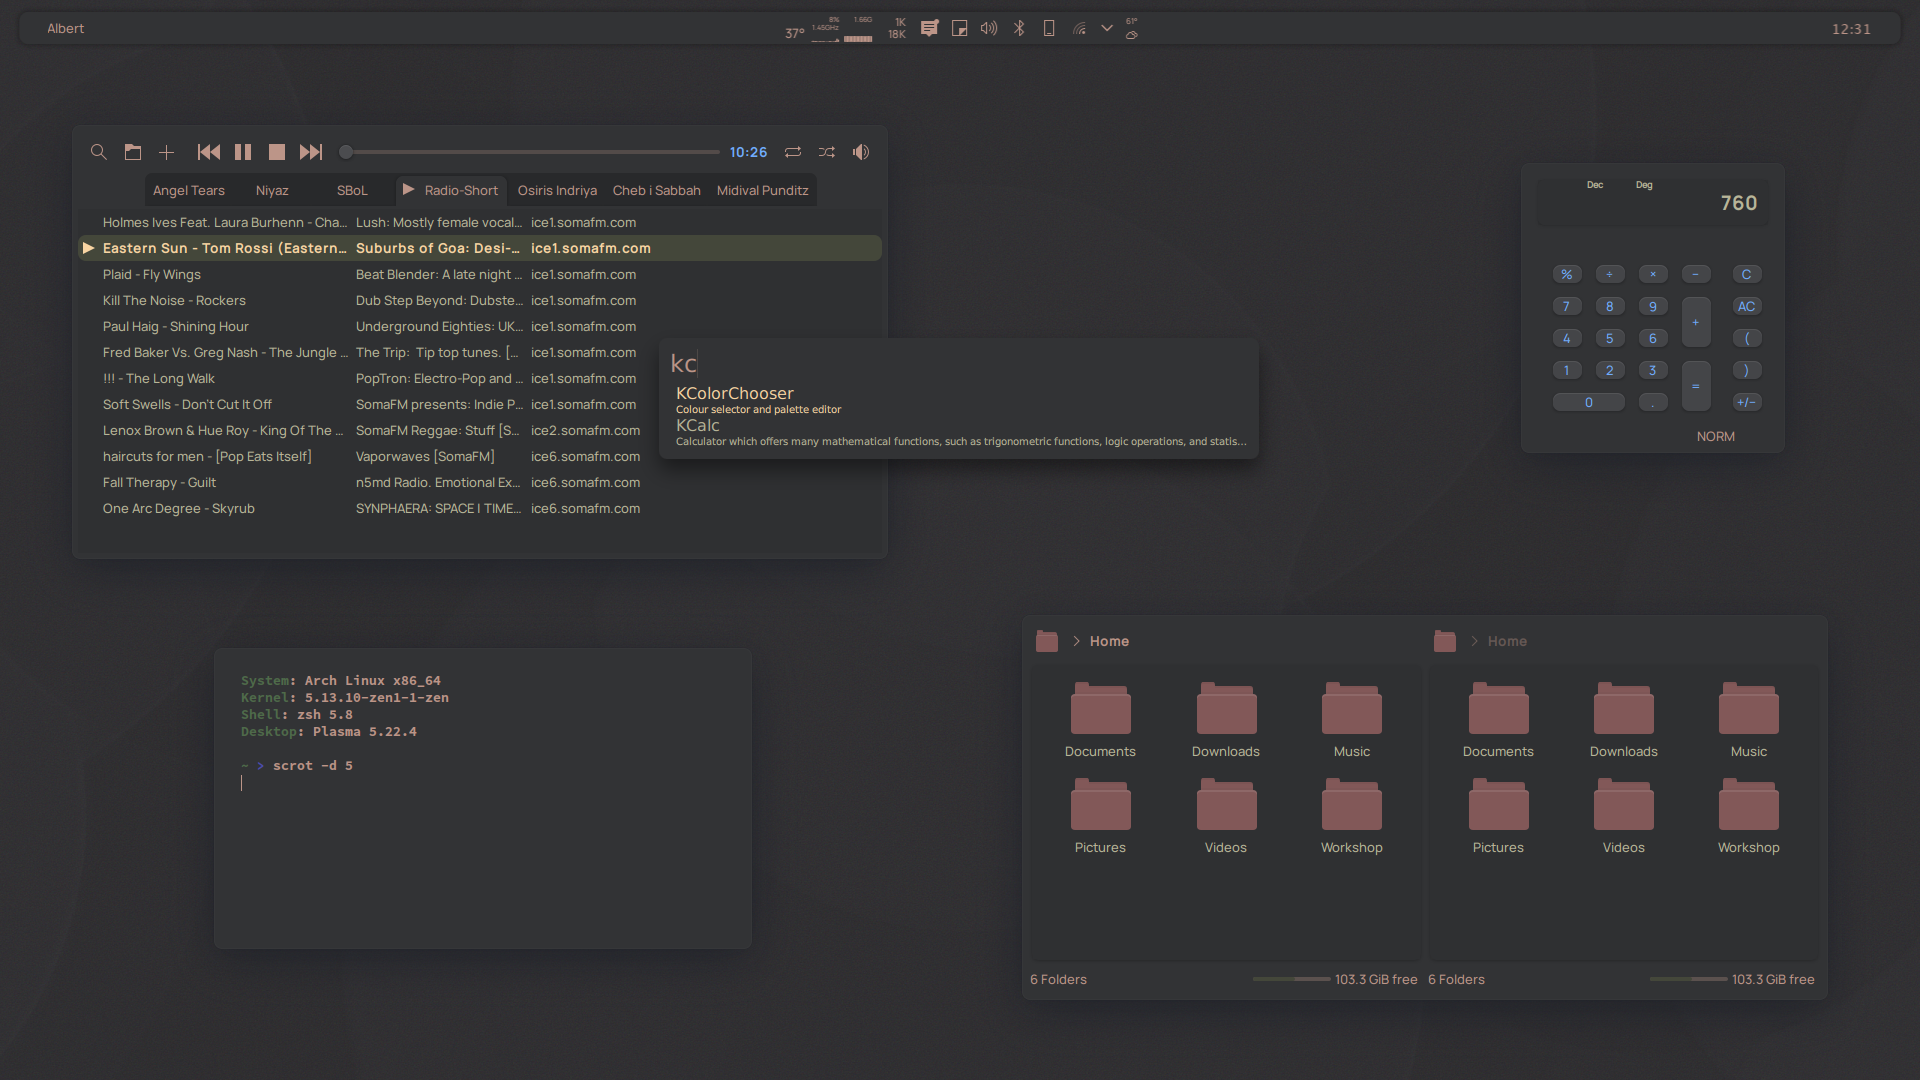This screenshot has height=1080, width=1920.
Task: Mute volume using the speaker icon
Action: point(860,152)
